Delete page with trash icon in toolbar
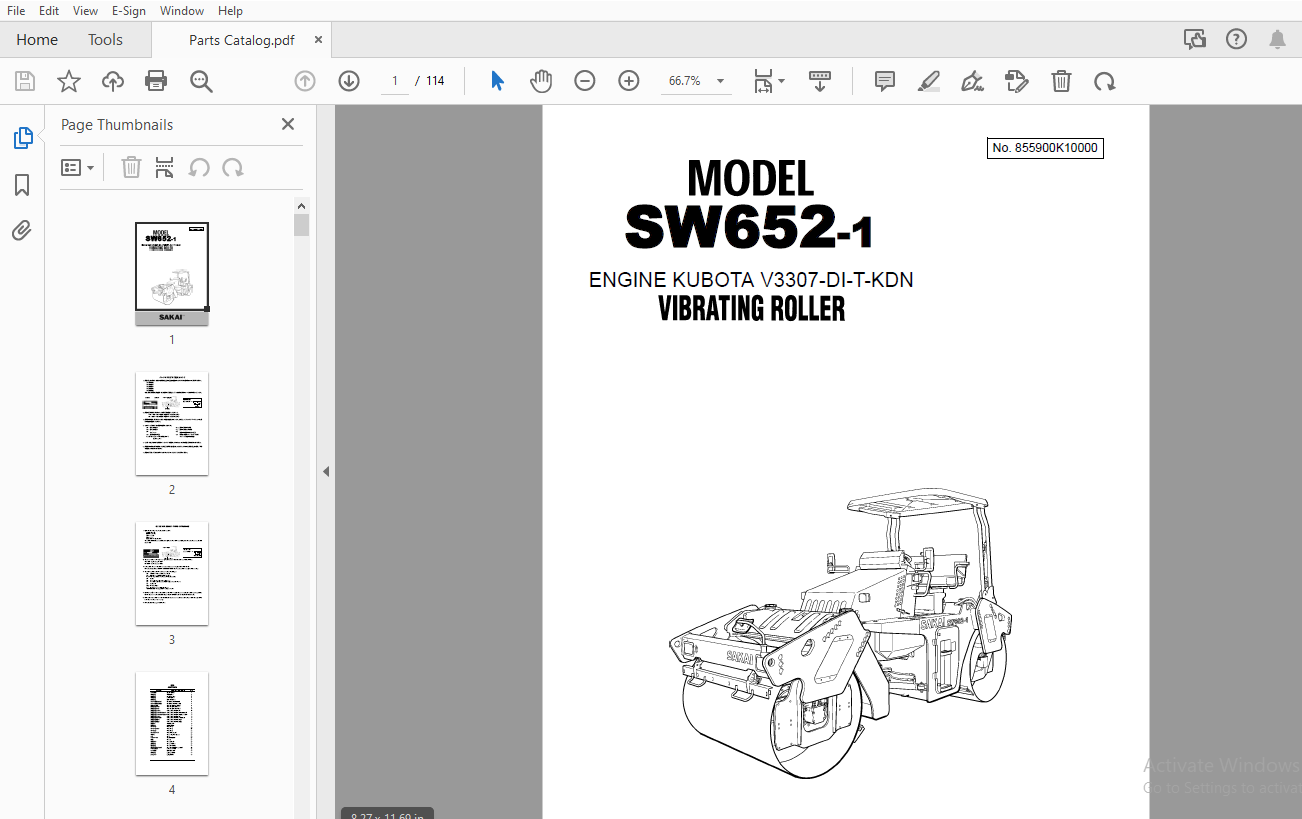The height and width of the screenshot is (819, 1302). pyautogui.click(x=1061, y=81)
